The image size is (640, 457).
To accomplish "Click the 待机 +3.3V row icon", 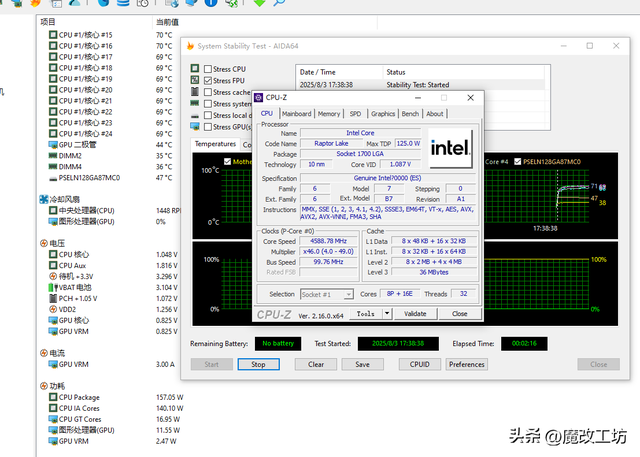I will 53,276.
